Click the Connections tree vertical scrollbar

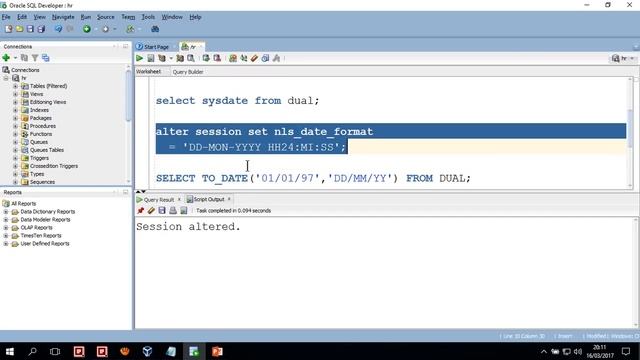(129, 96)
